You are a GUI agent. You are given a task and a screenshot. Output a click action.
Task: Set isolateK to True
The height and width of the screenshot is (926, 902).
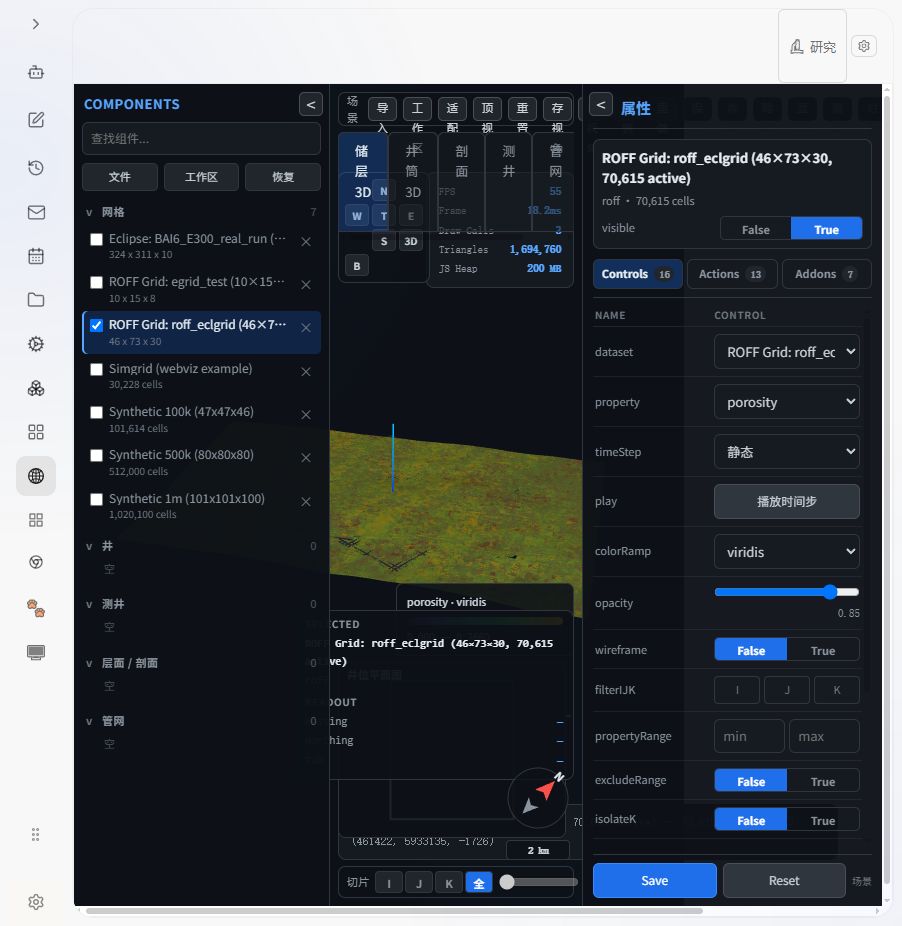click(823, 820)
